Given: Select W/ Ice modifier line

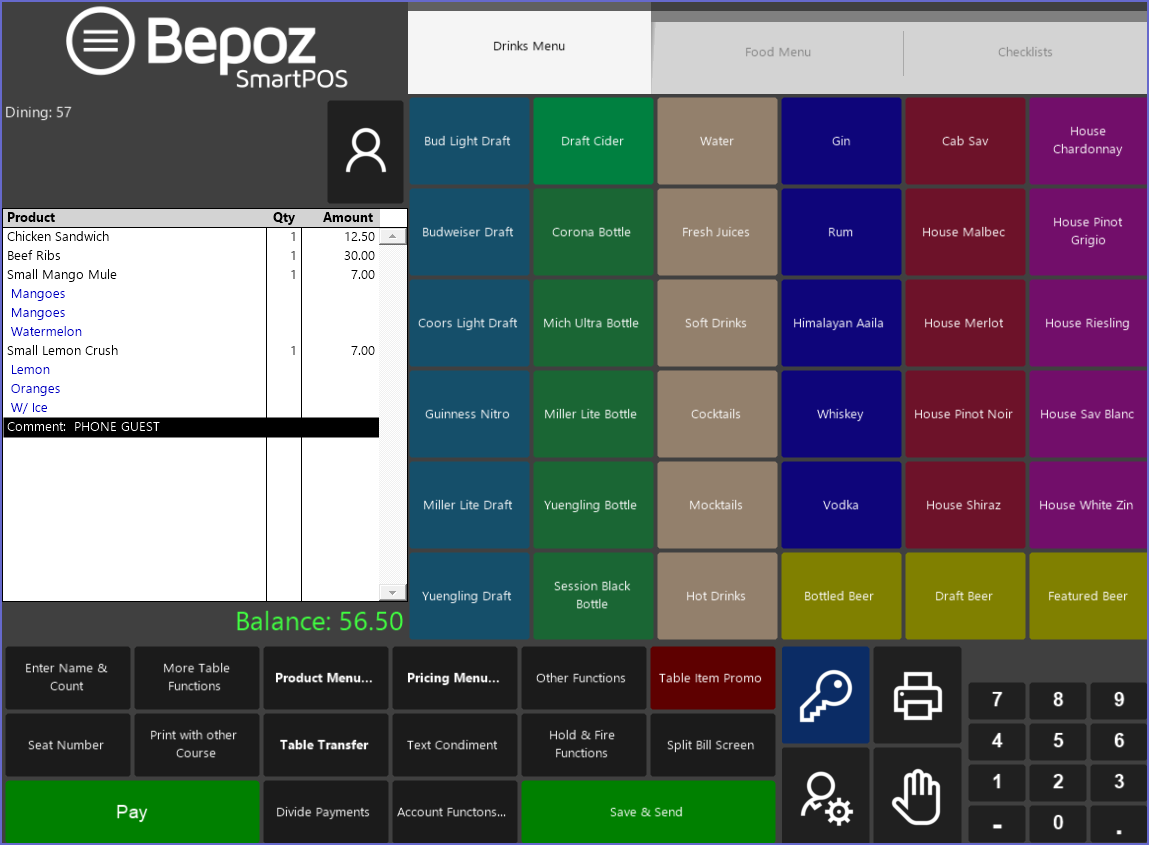Looking at the screenshot, I should click(x=191, y=408).
